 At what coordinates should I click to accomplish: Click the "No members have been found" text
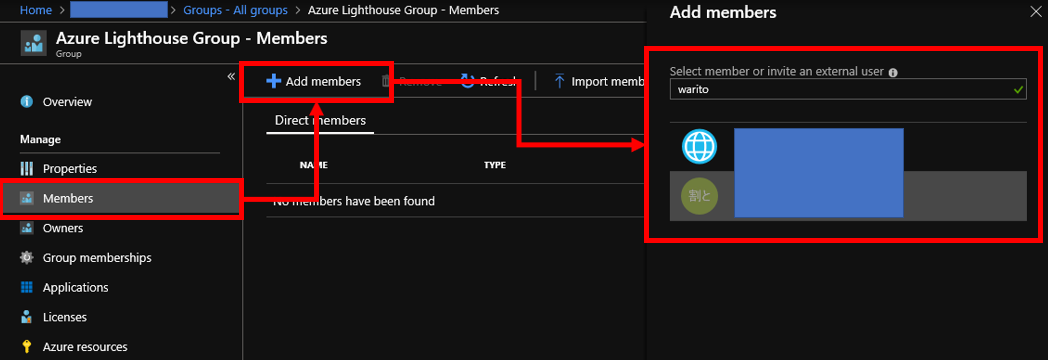(354, 200)
